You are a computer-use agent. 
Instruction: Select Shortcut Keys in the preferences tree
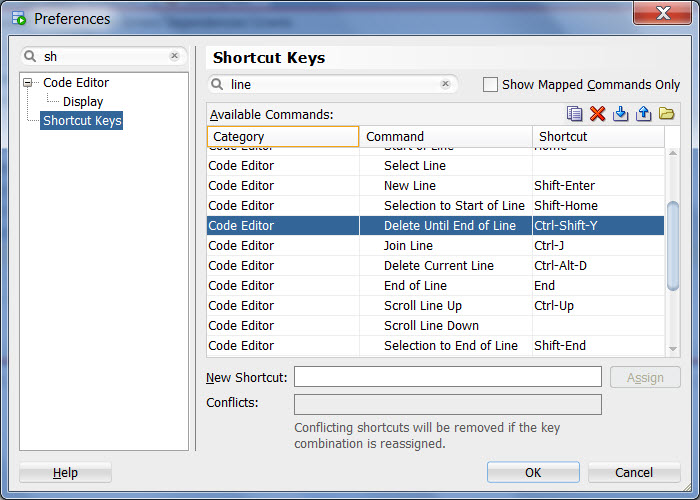point(82,121)
